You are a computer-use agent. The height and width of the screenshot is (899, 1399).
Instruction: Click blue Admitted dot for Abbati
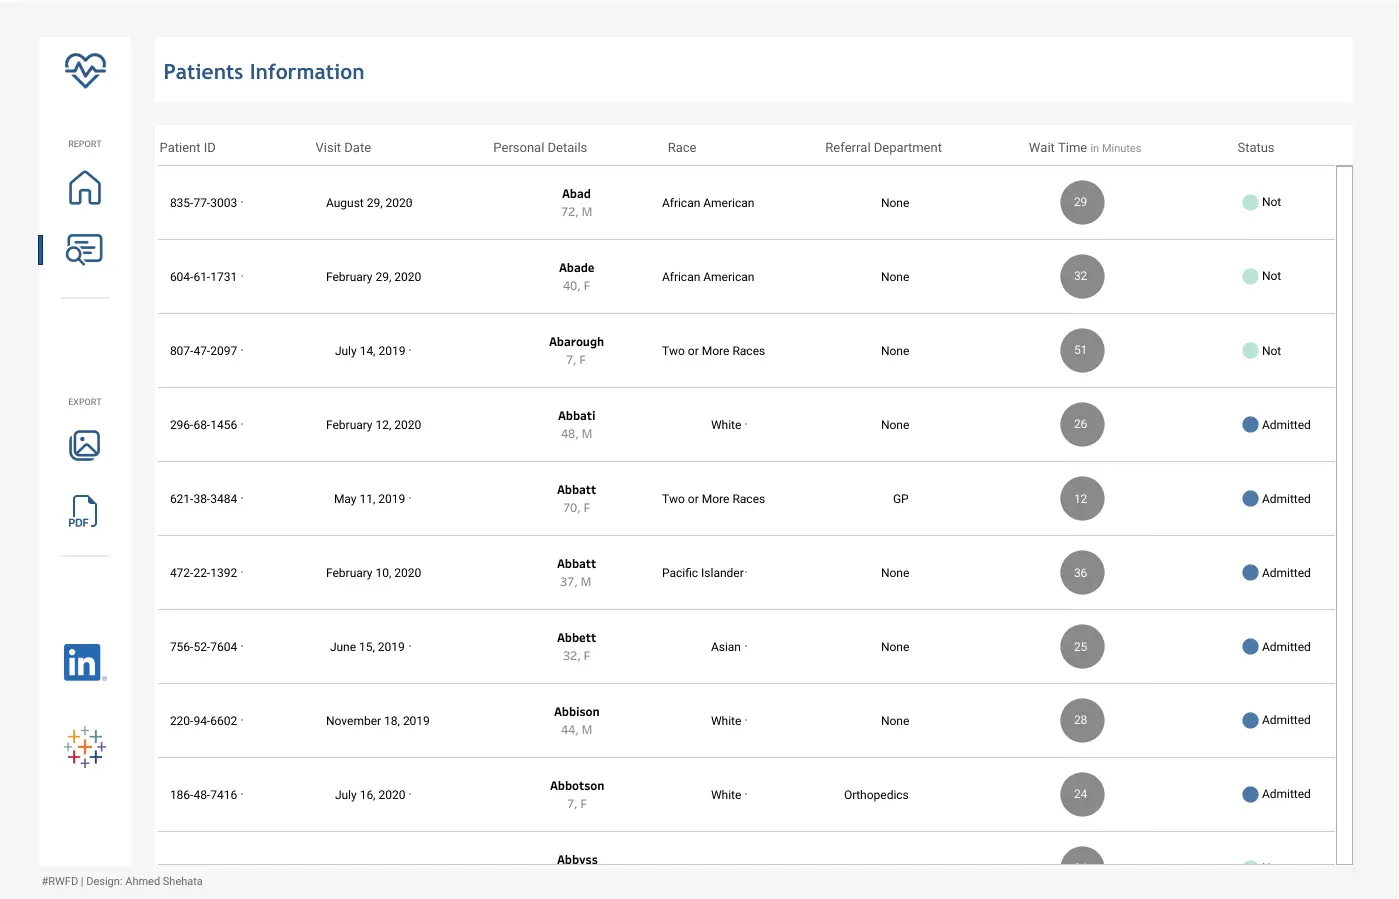click(x=1250, y=425)
